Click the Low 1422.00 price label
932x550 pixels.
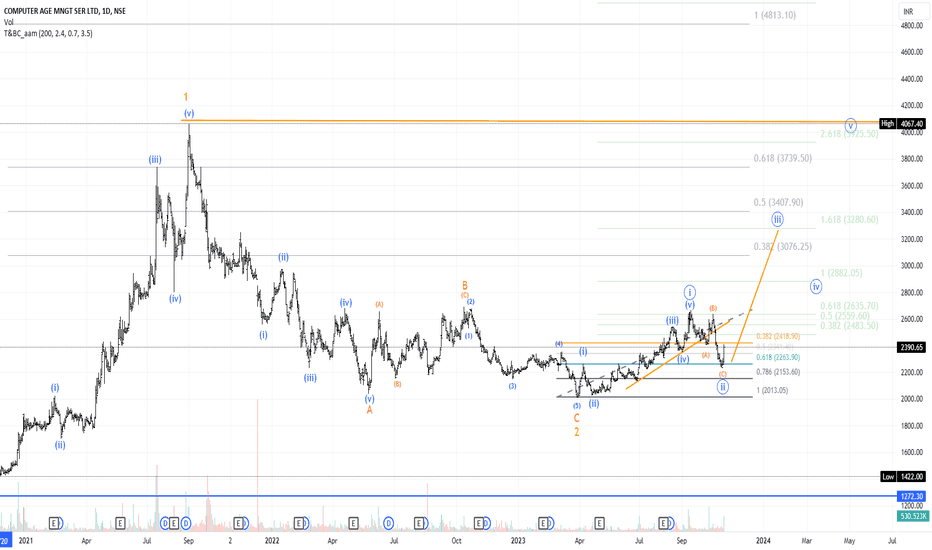pyautogui.click(x=903, y=476)
